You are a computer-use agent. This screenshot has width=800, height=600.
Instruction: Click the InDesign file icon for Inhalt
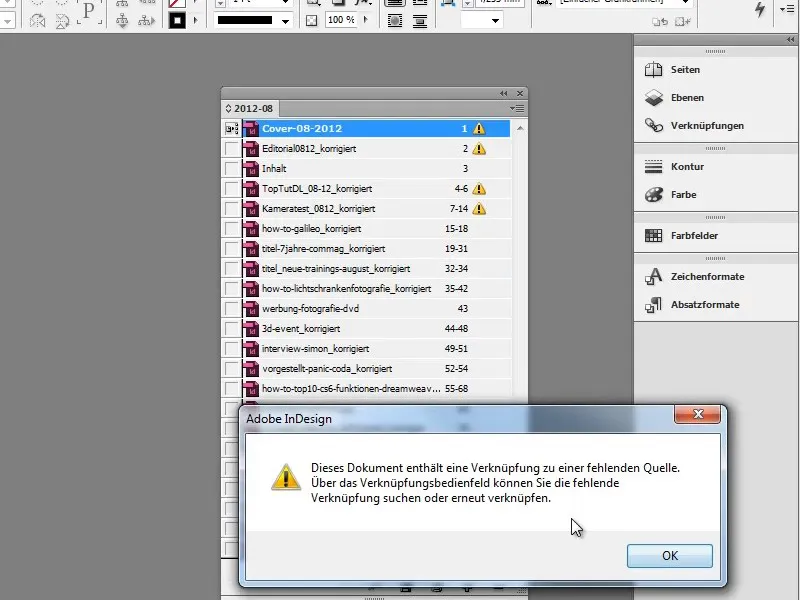click(251, 168)
